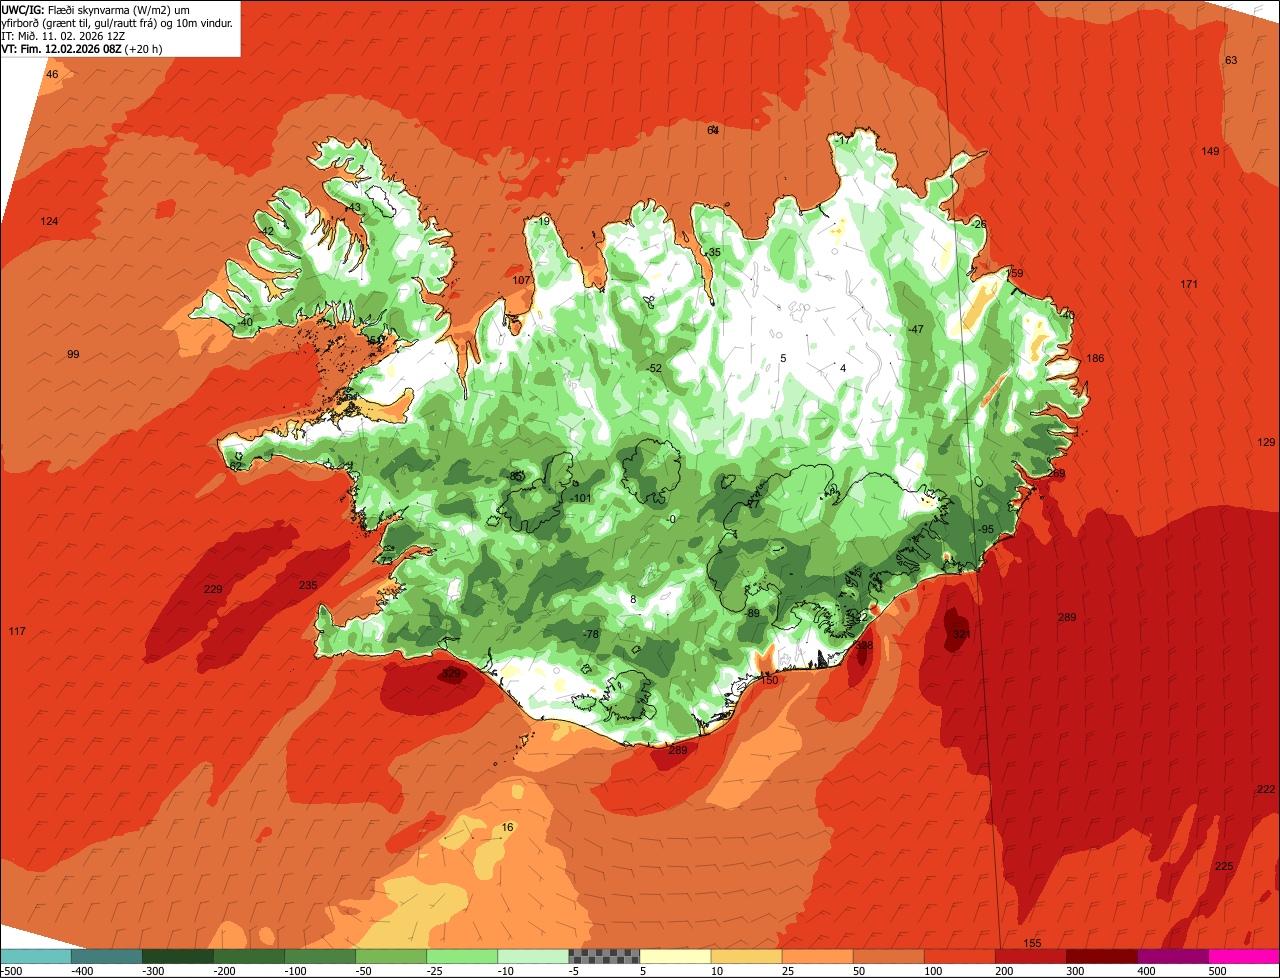Image resolution: width=1280 pixels, height=978 pixels.
Task: Click the Westfjords value "-43"
Action: (352, 207)
